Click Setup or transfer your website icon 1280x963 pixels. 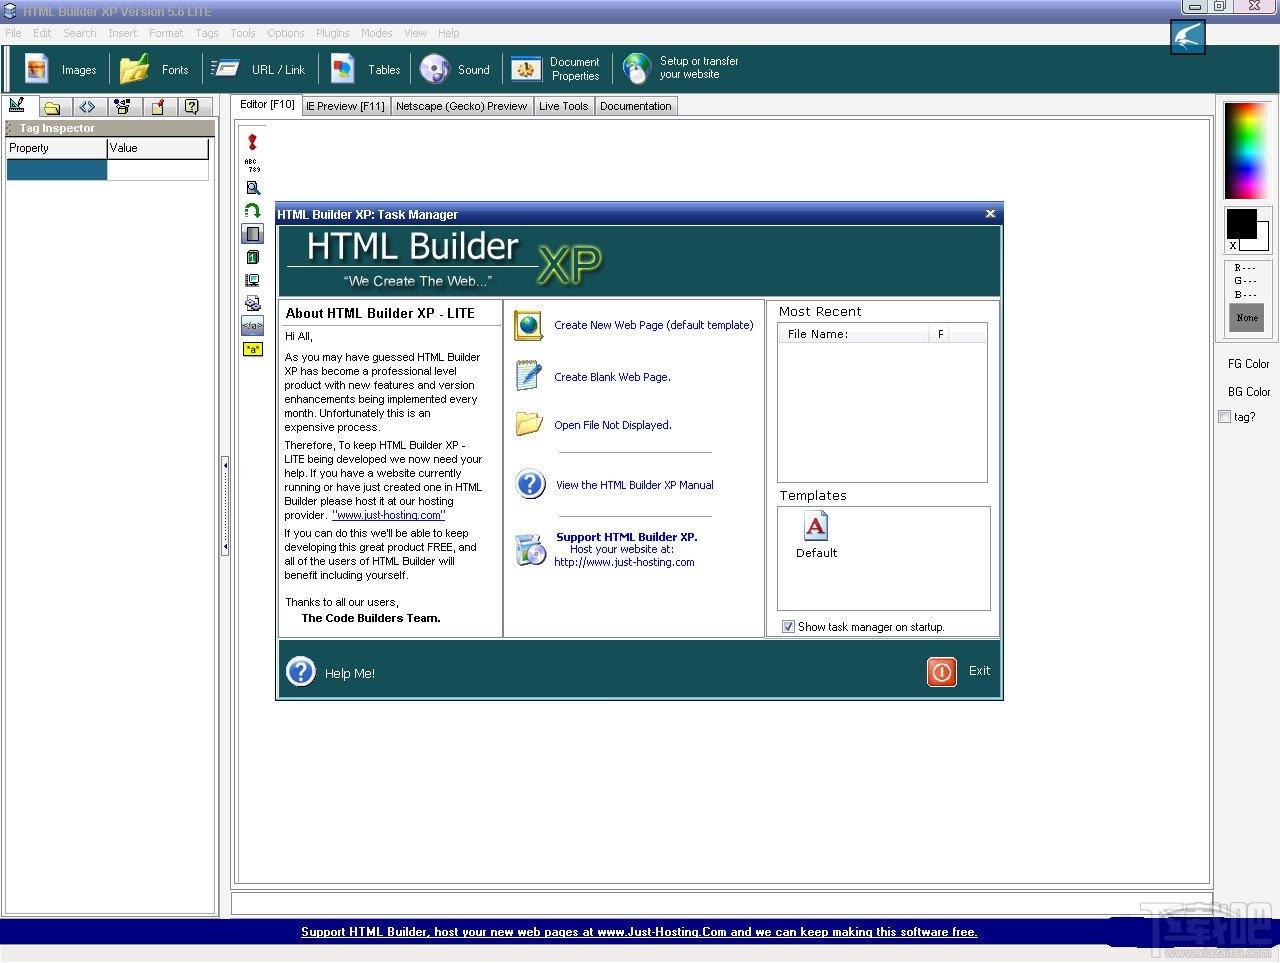point(636,68)
